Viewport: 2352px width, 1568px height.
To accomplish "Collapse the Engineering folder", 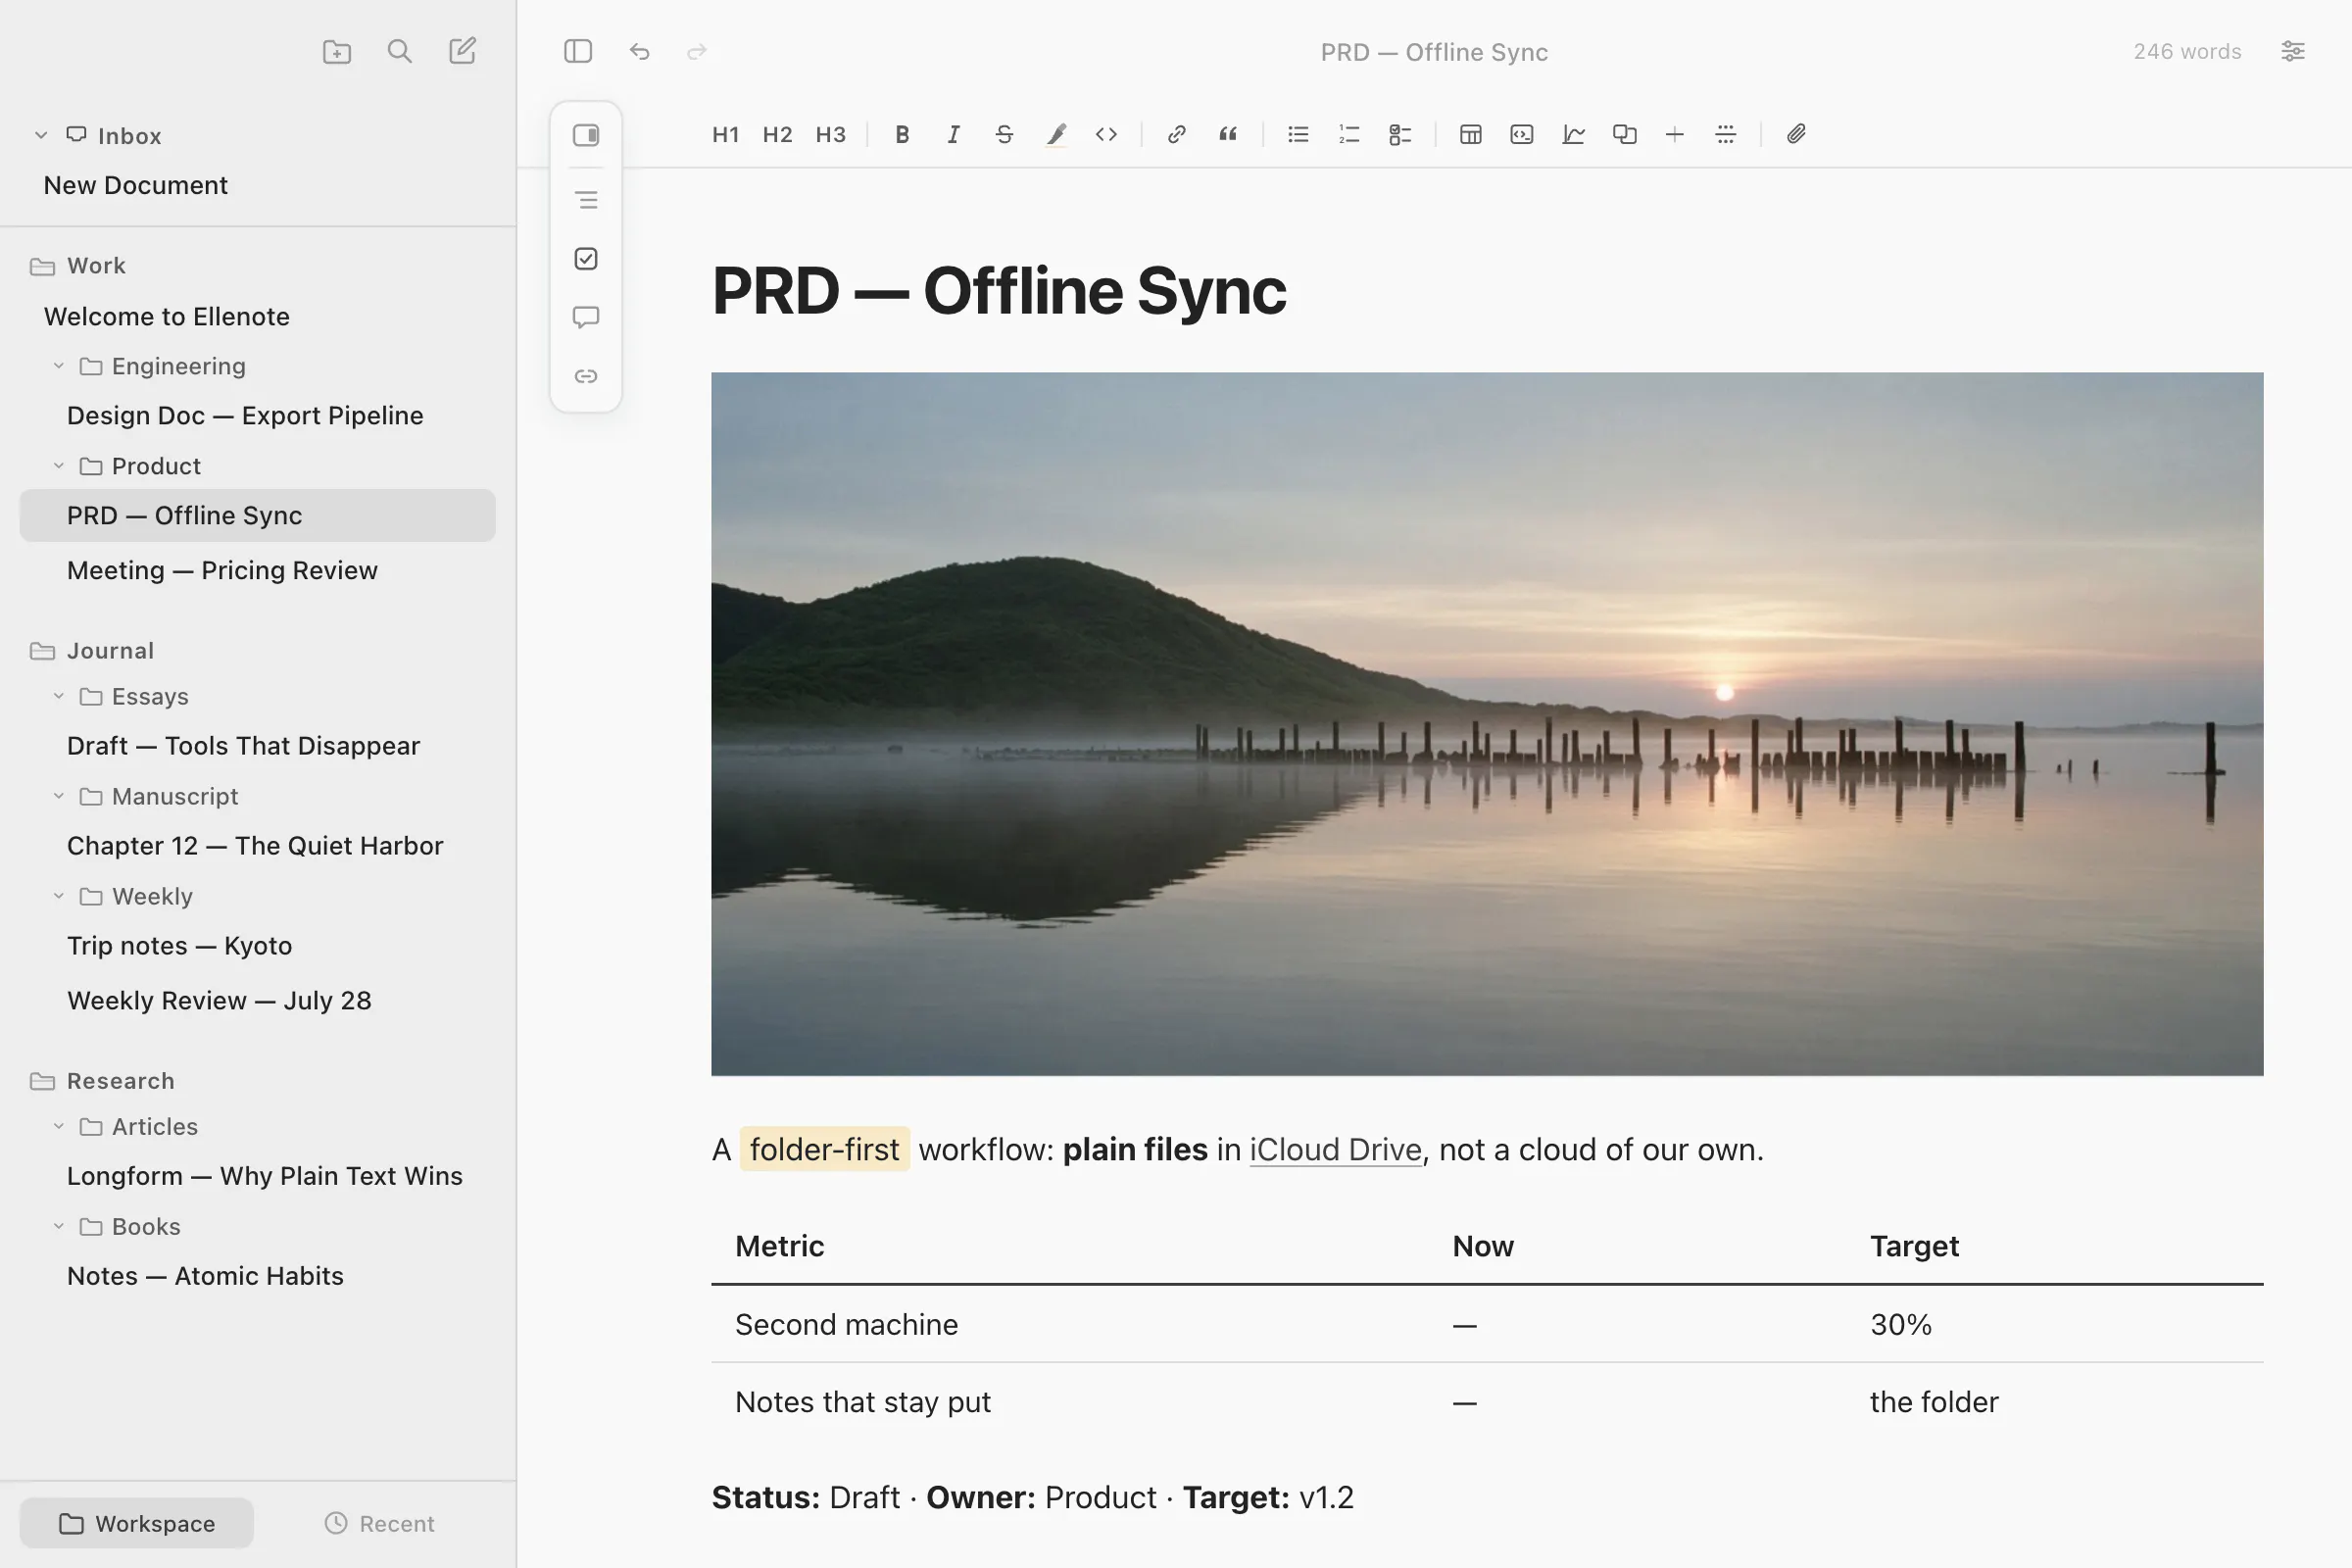I will (x=58, y=366).
